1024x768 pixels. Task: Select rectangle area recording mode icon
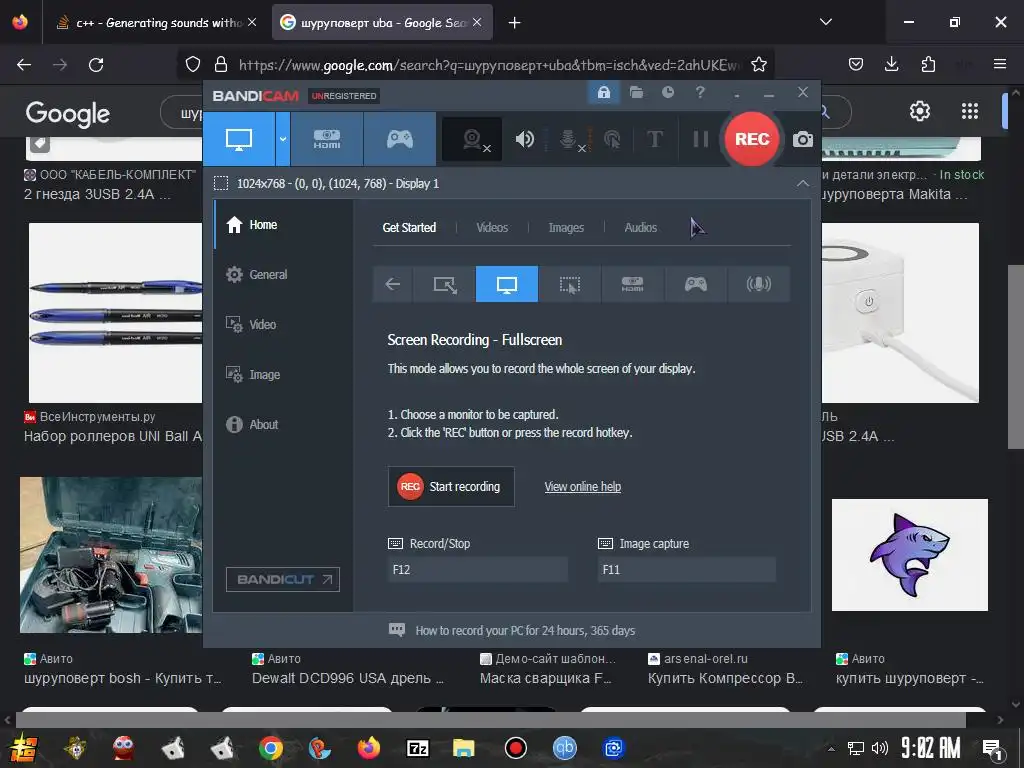point(445,284)
